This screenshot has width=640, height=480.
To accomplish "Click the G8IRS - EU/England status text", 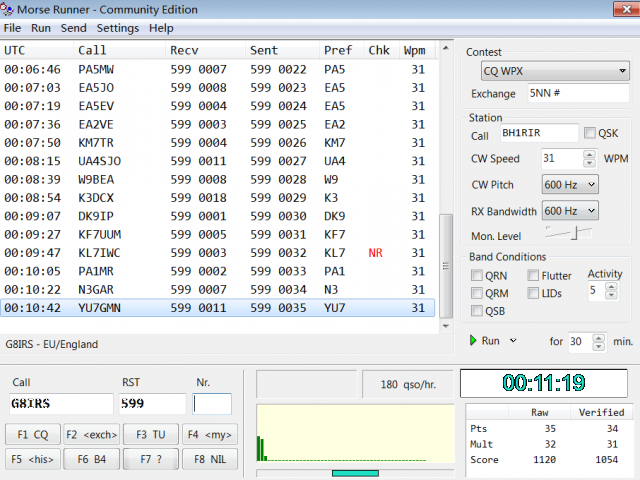I will click(x=52, y=344).
